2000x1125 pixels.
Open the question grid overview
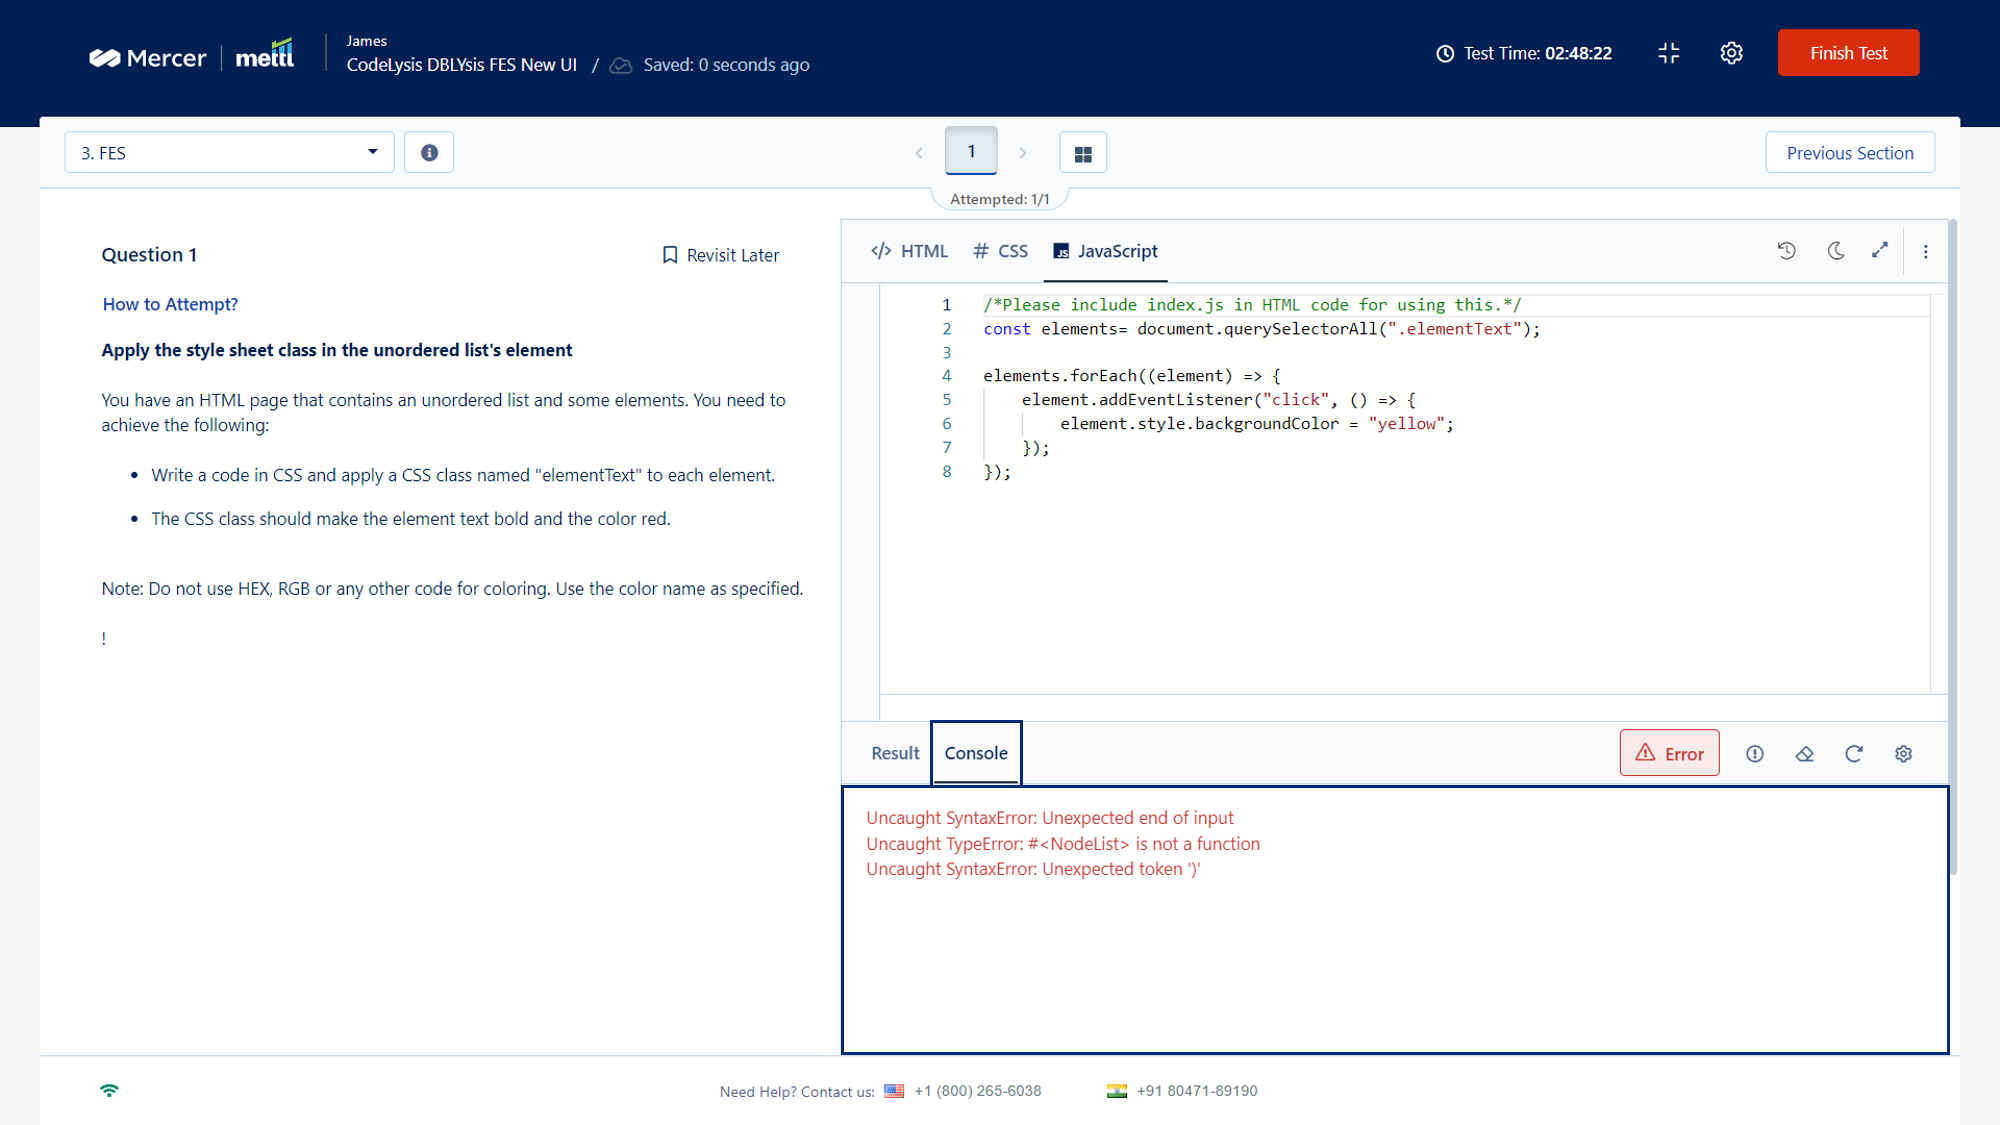pos(1083,153)
